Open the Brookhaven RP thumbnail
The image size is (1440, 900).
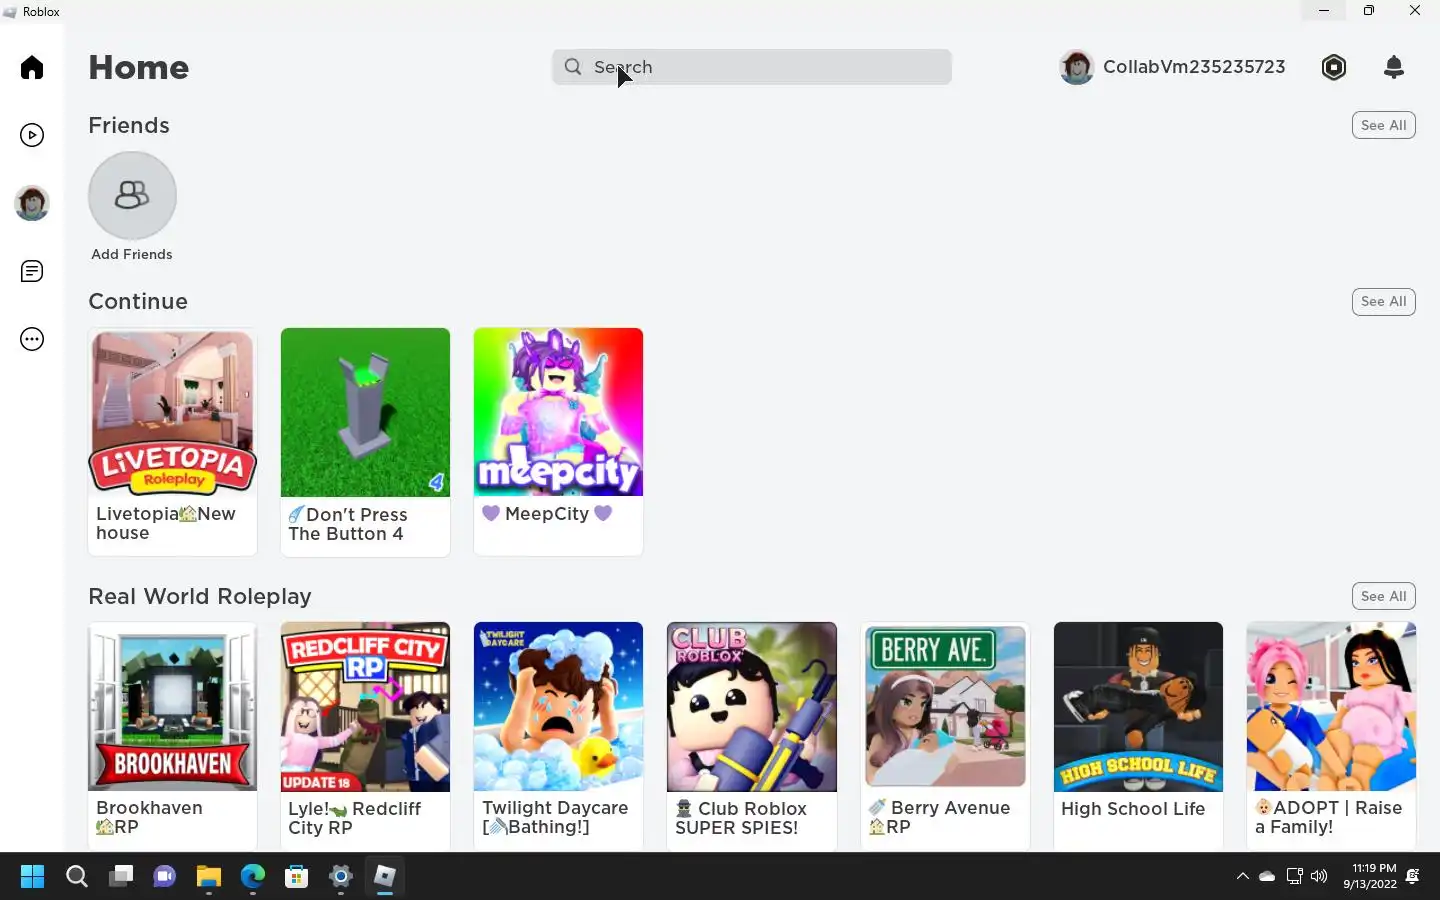(172, 706)
